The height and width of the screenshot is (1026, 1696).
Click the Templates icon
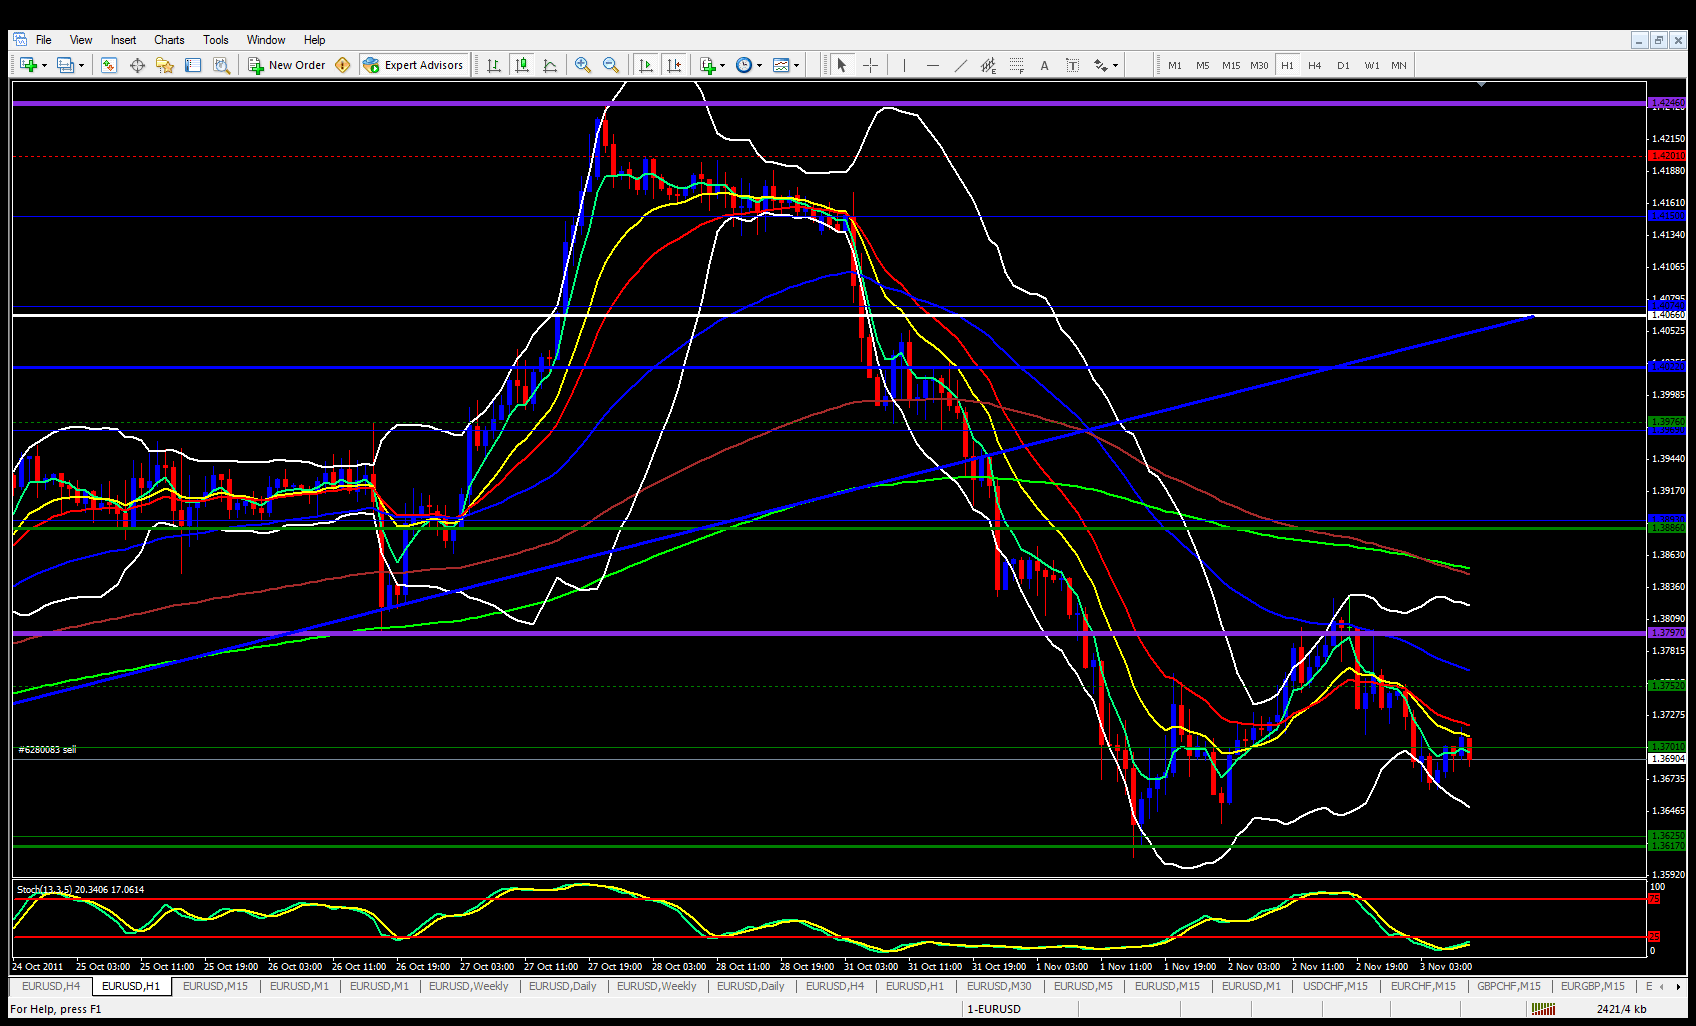tap(782, 65)
